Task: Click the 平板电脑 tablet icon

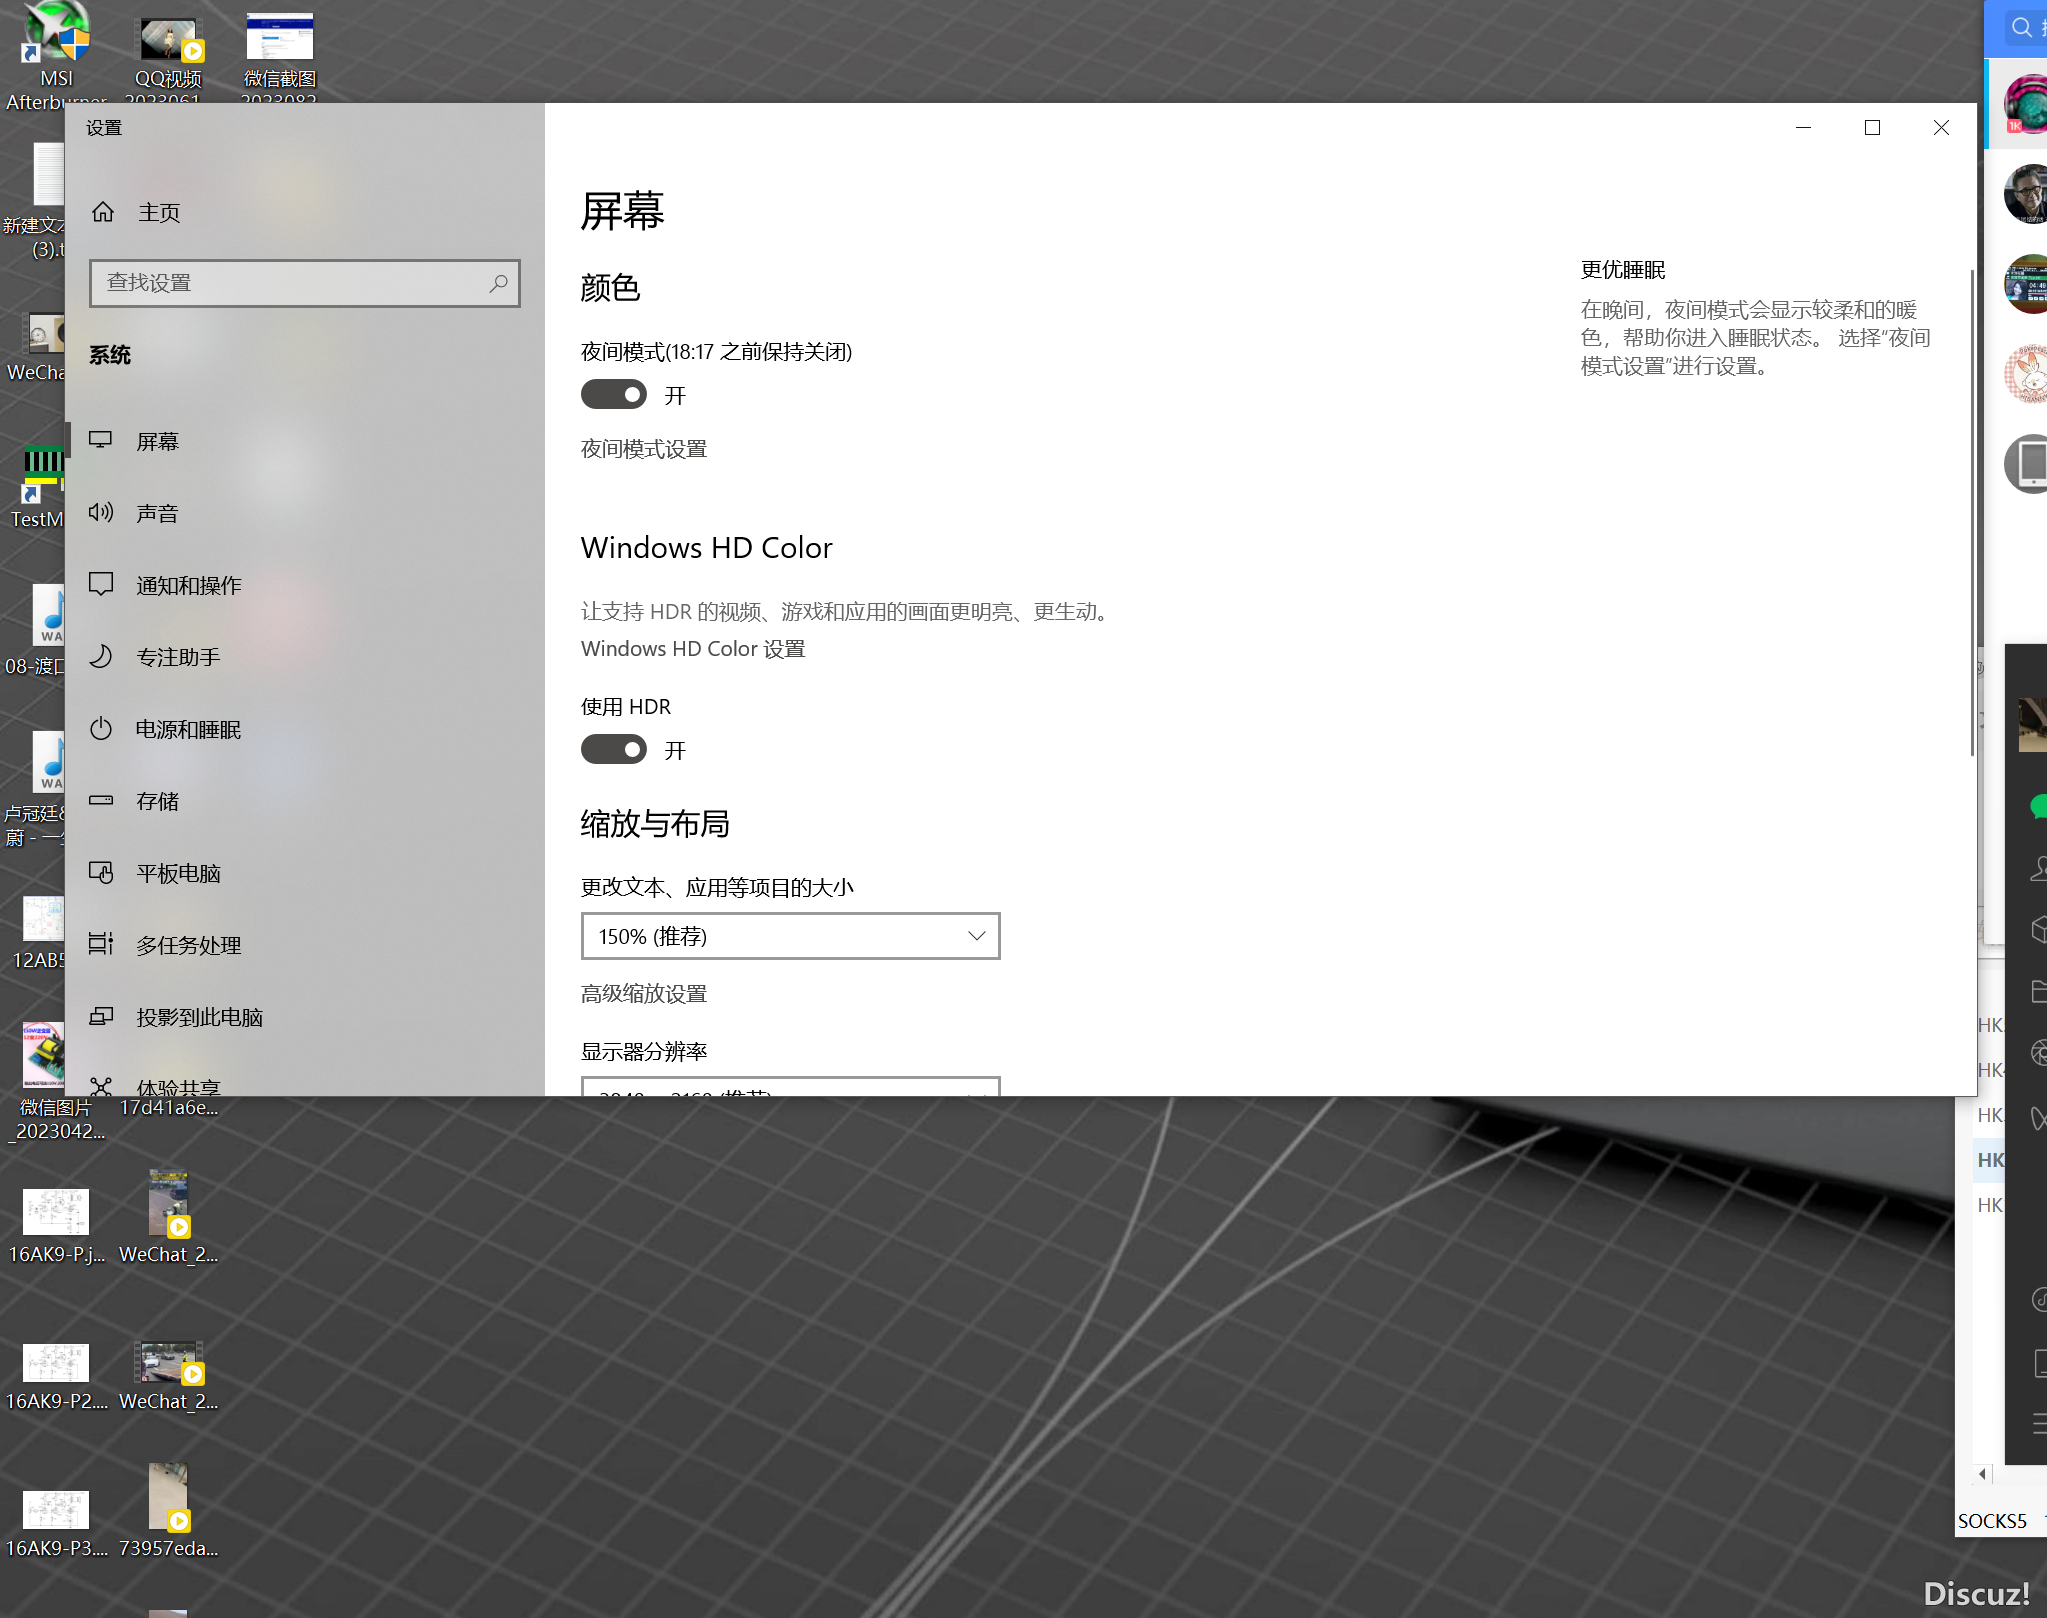Action: [101, 873]
